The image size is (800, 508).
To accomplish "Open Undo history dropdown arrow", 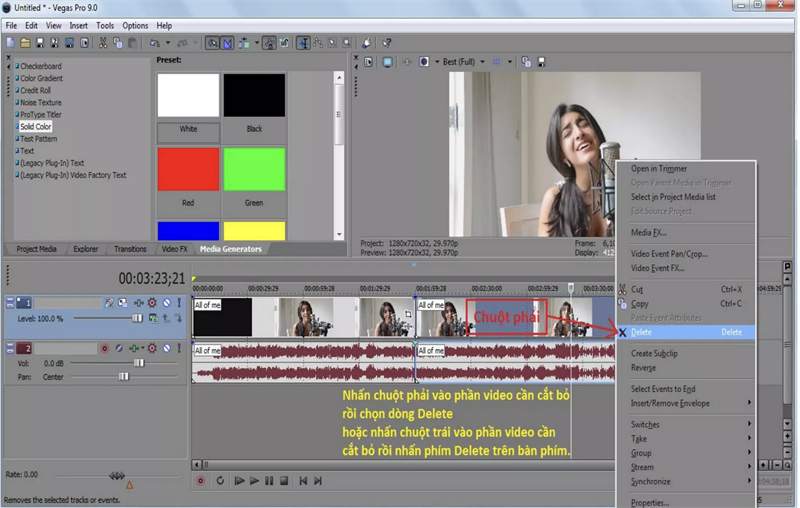I will coord(167,43).
